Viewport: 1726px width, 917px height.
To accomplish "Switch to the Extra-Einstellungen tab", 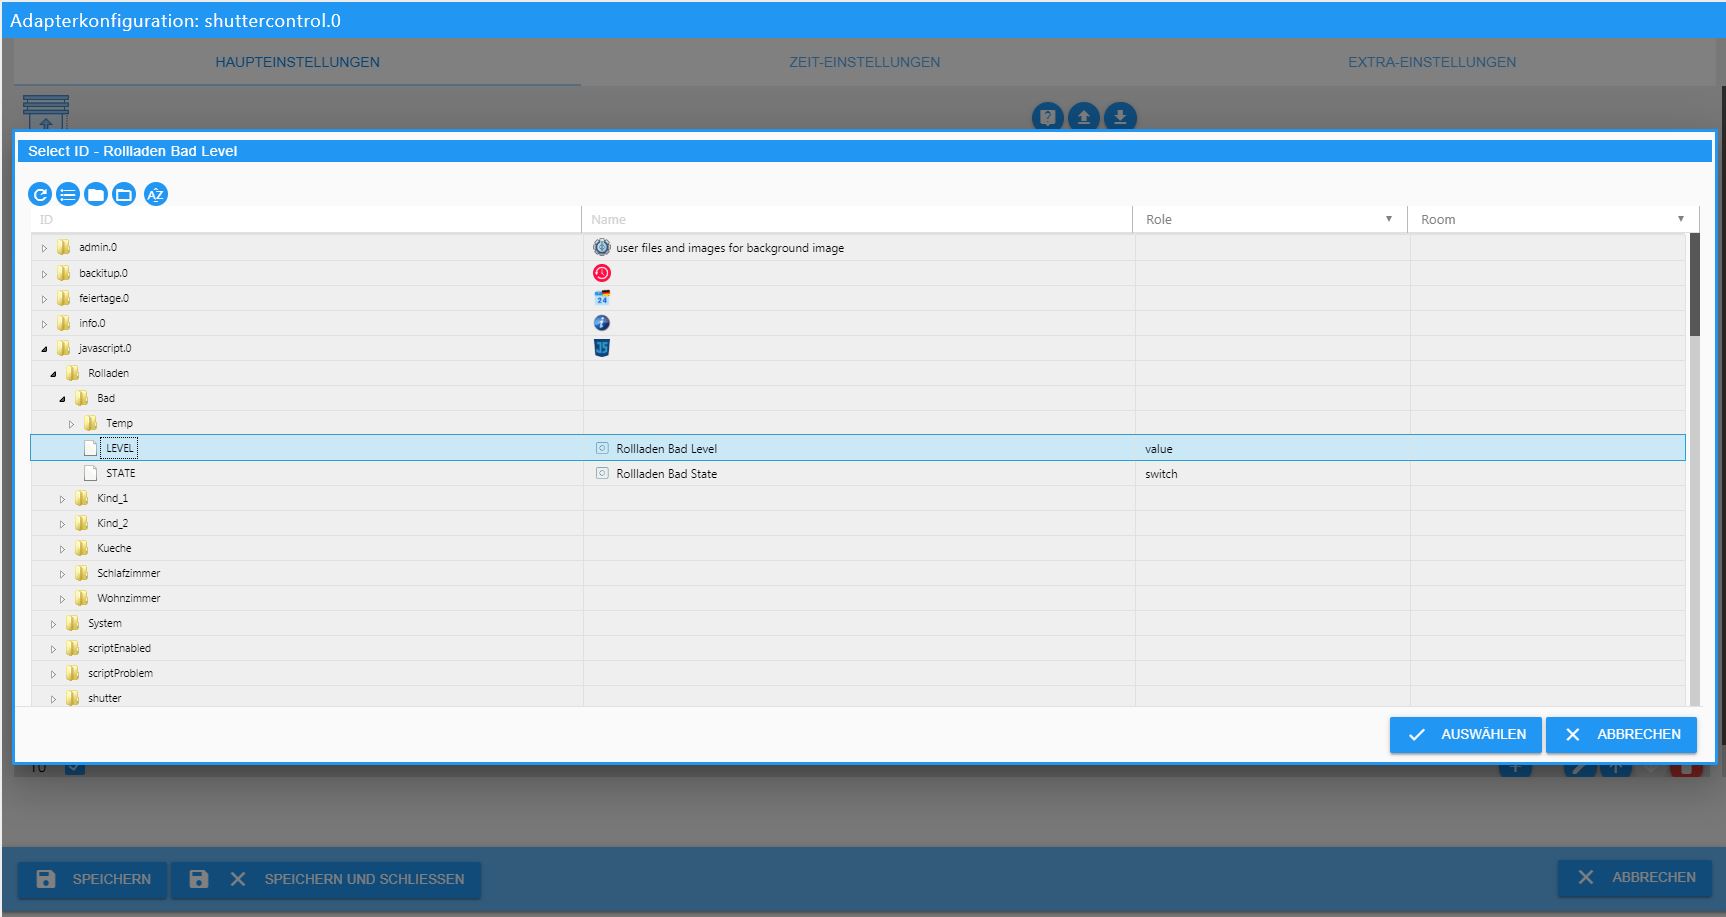I will pyautogui.click(x=1431, y=62).
